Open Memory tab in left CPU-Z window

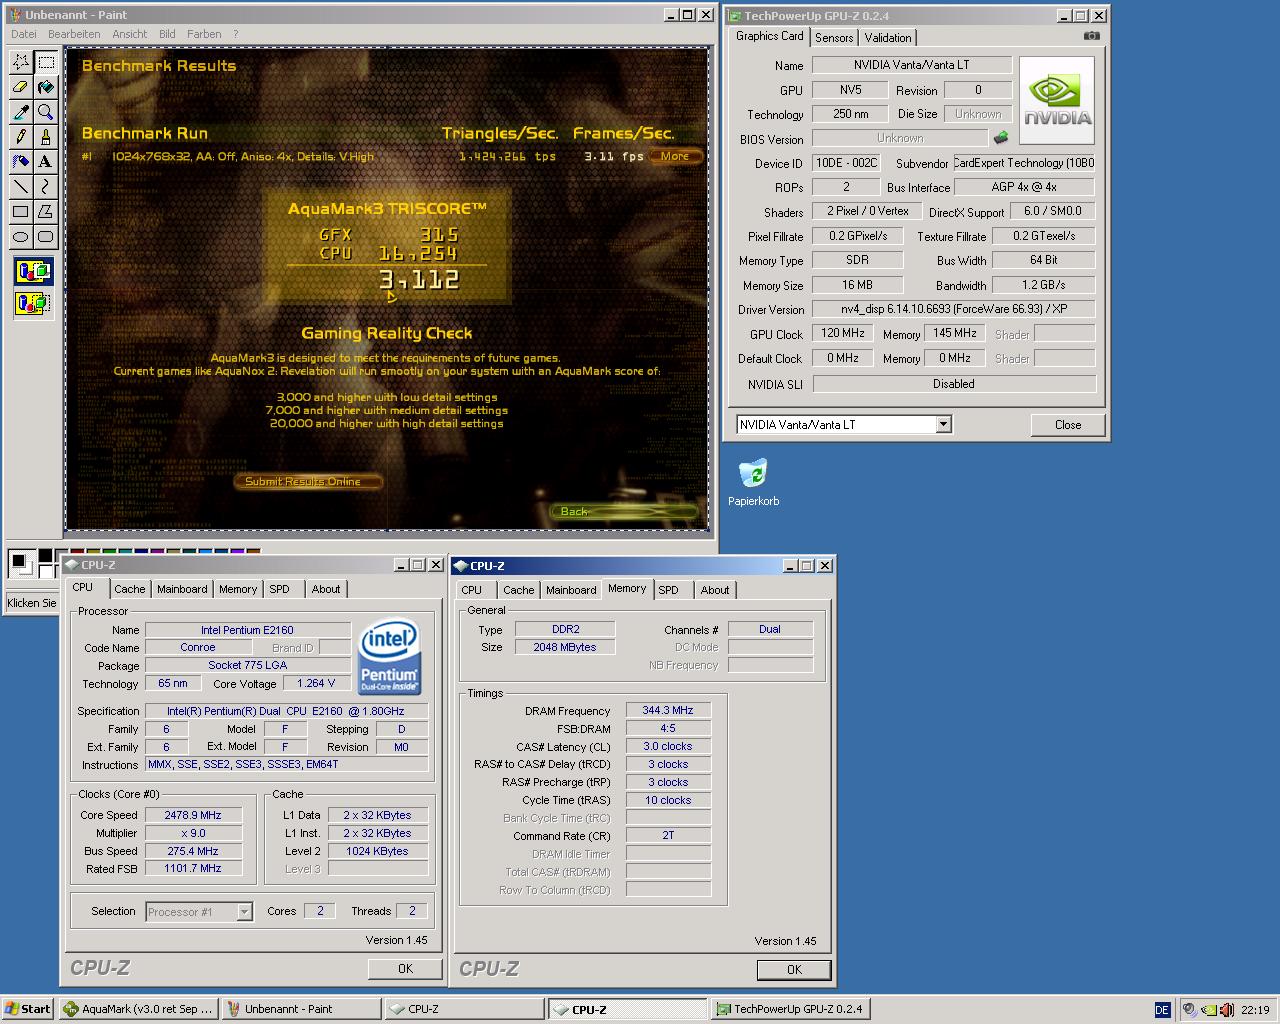click(238, 589)
